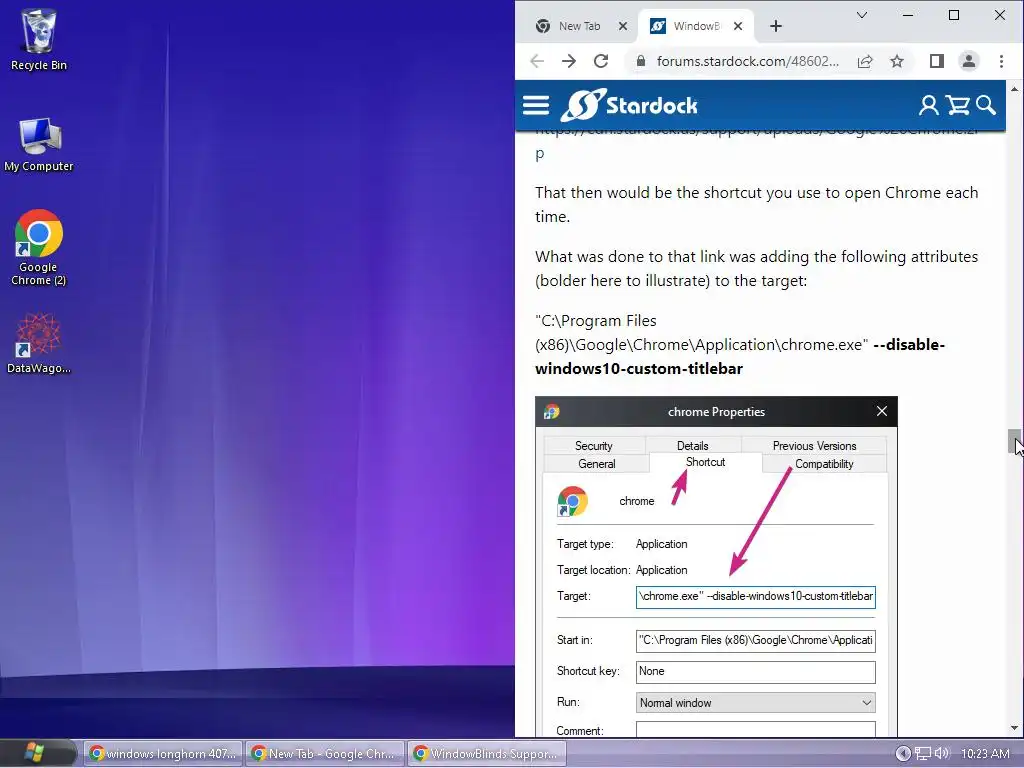
Task: Click the tray volume speaker icon
Action: click(x=942, y=753)
